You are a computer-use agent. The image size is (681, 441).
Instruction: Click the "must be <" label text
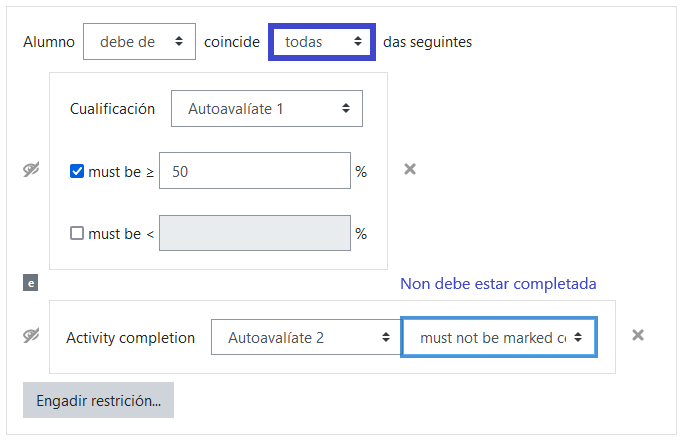tap(121, 234)
